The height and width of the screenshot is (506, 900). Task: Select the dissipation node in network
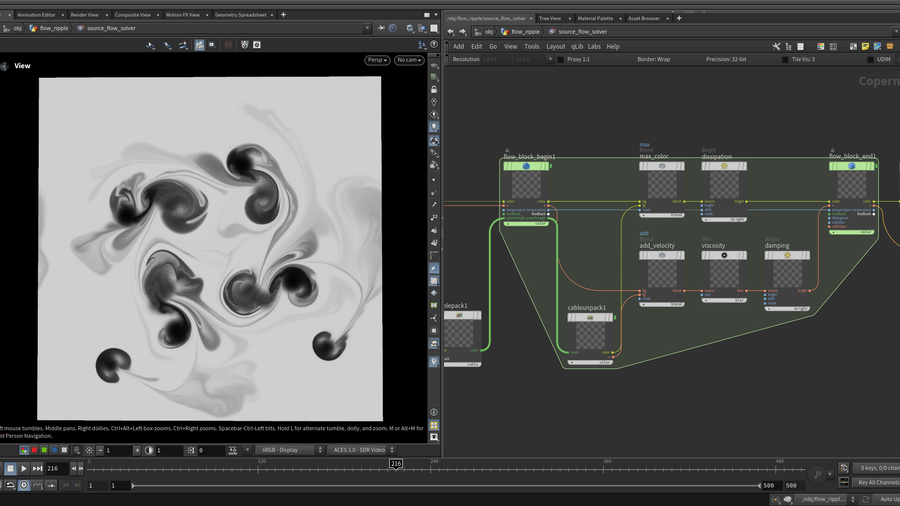[724, 185]
